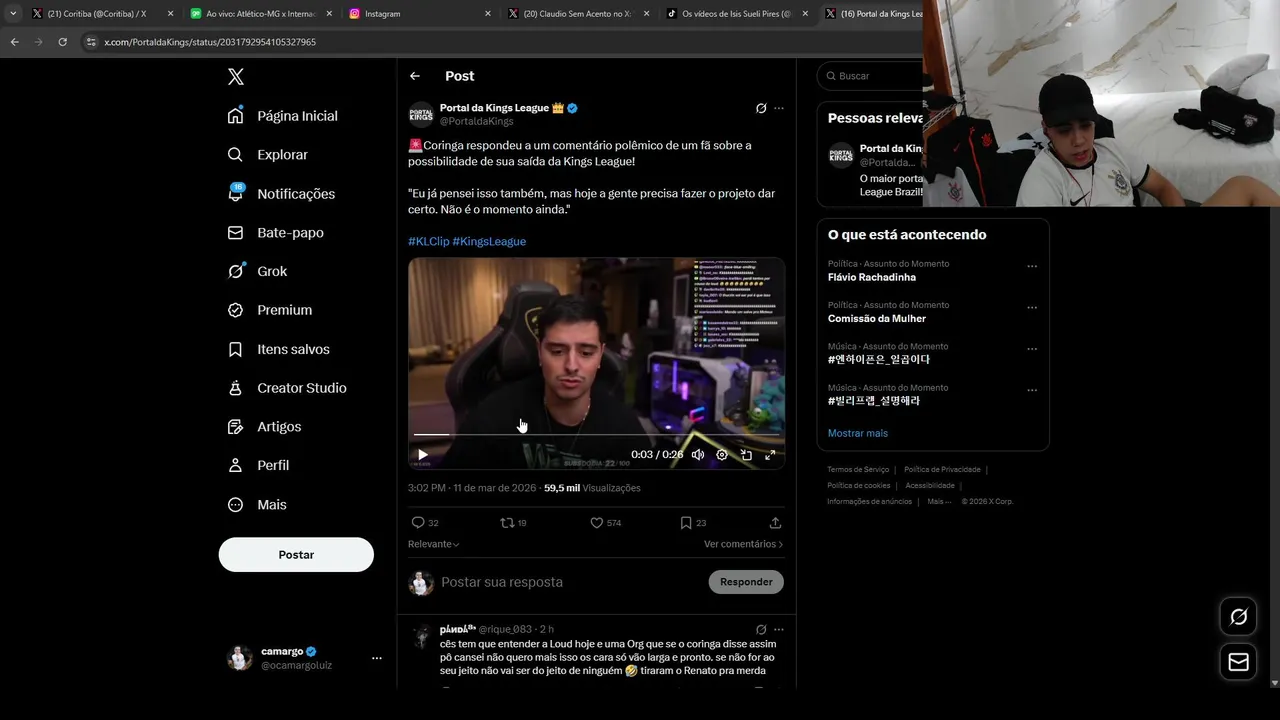Image resolution: width=1280 pixels, height=720 pixels.
Task: Enter video fullscreen mode
Action: pyautogui.click(x=770, y=455)
